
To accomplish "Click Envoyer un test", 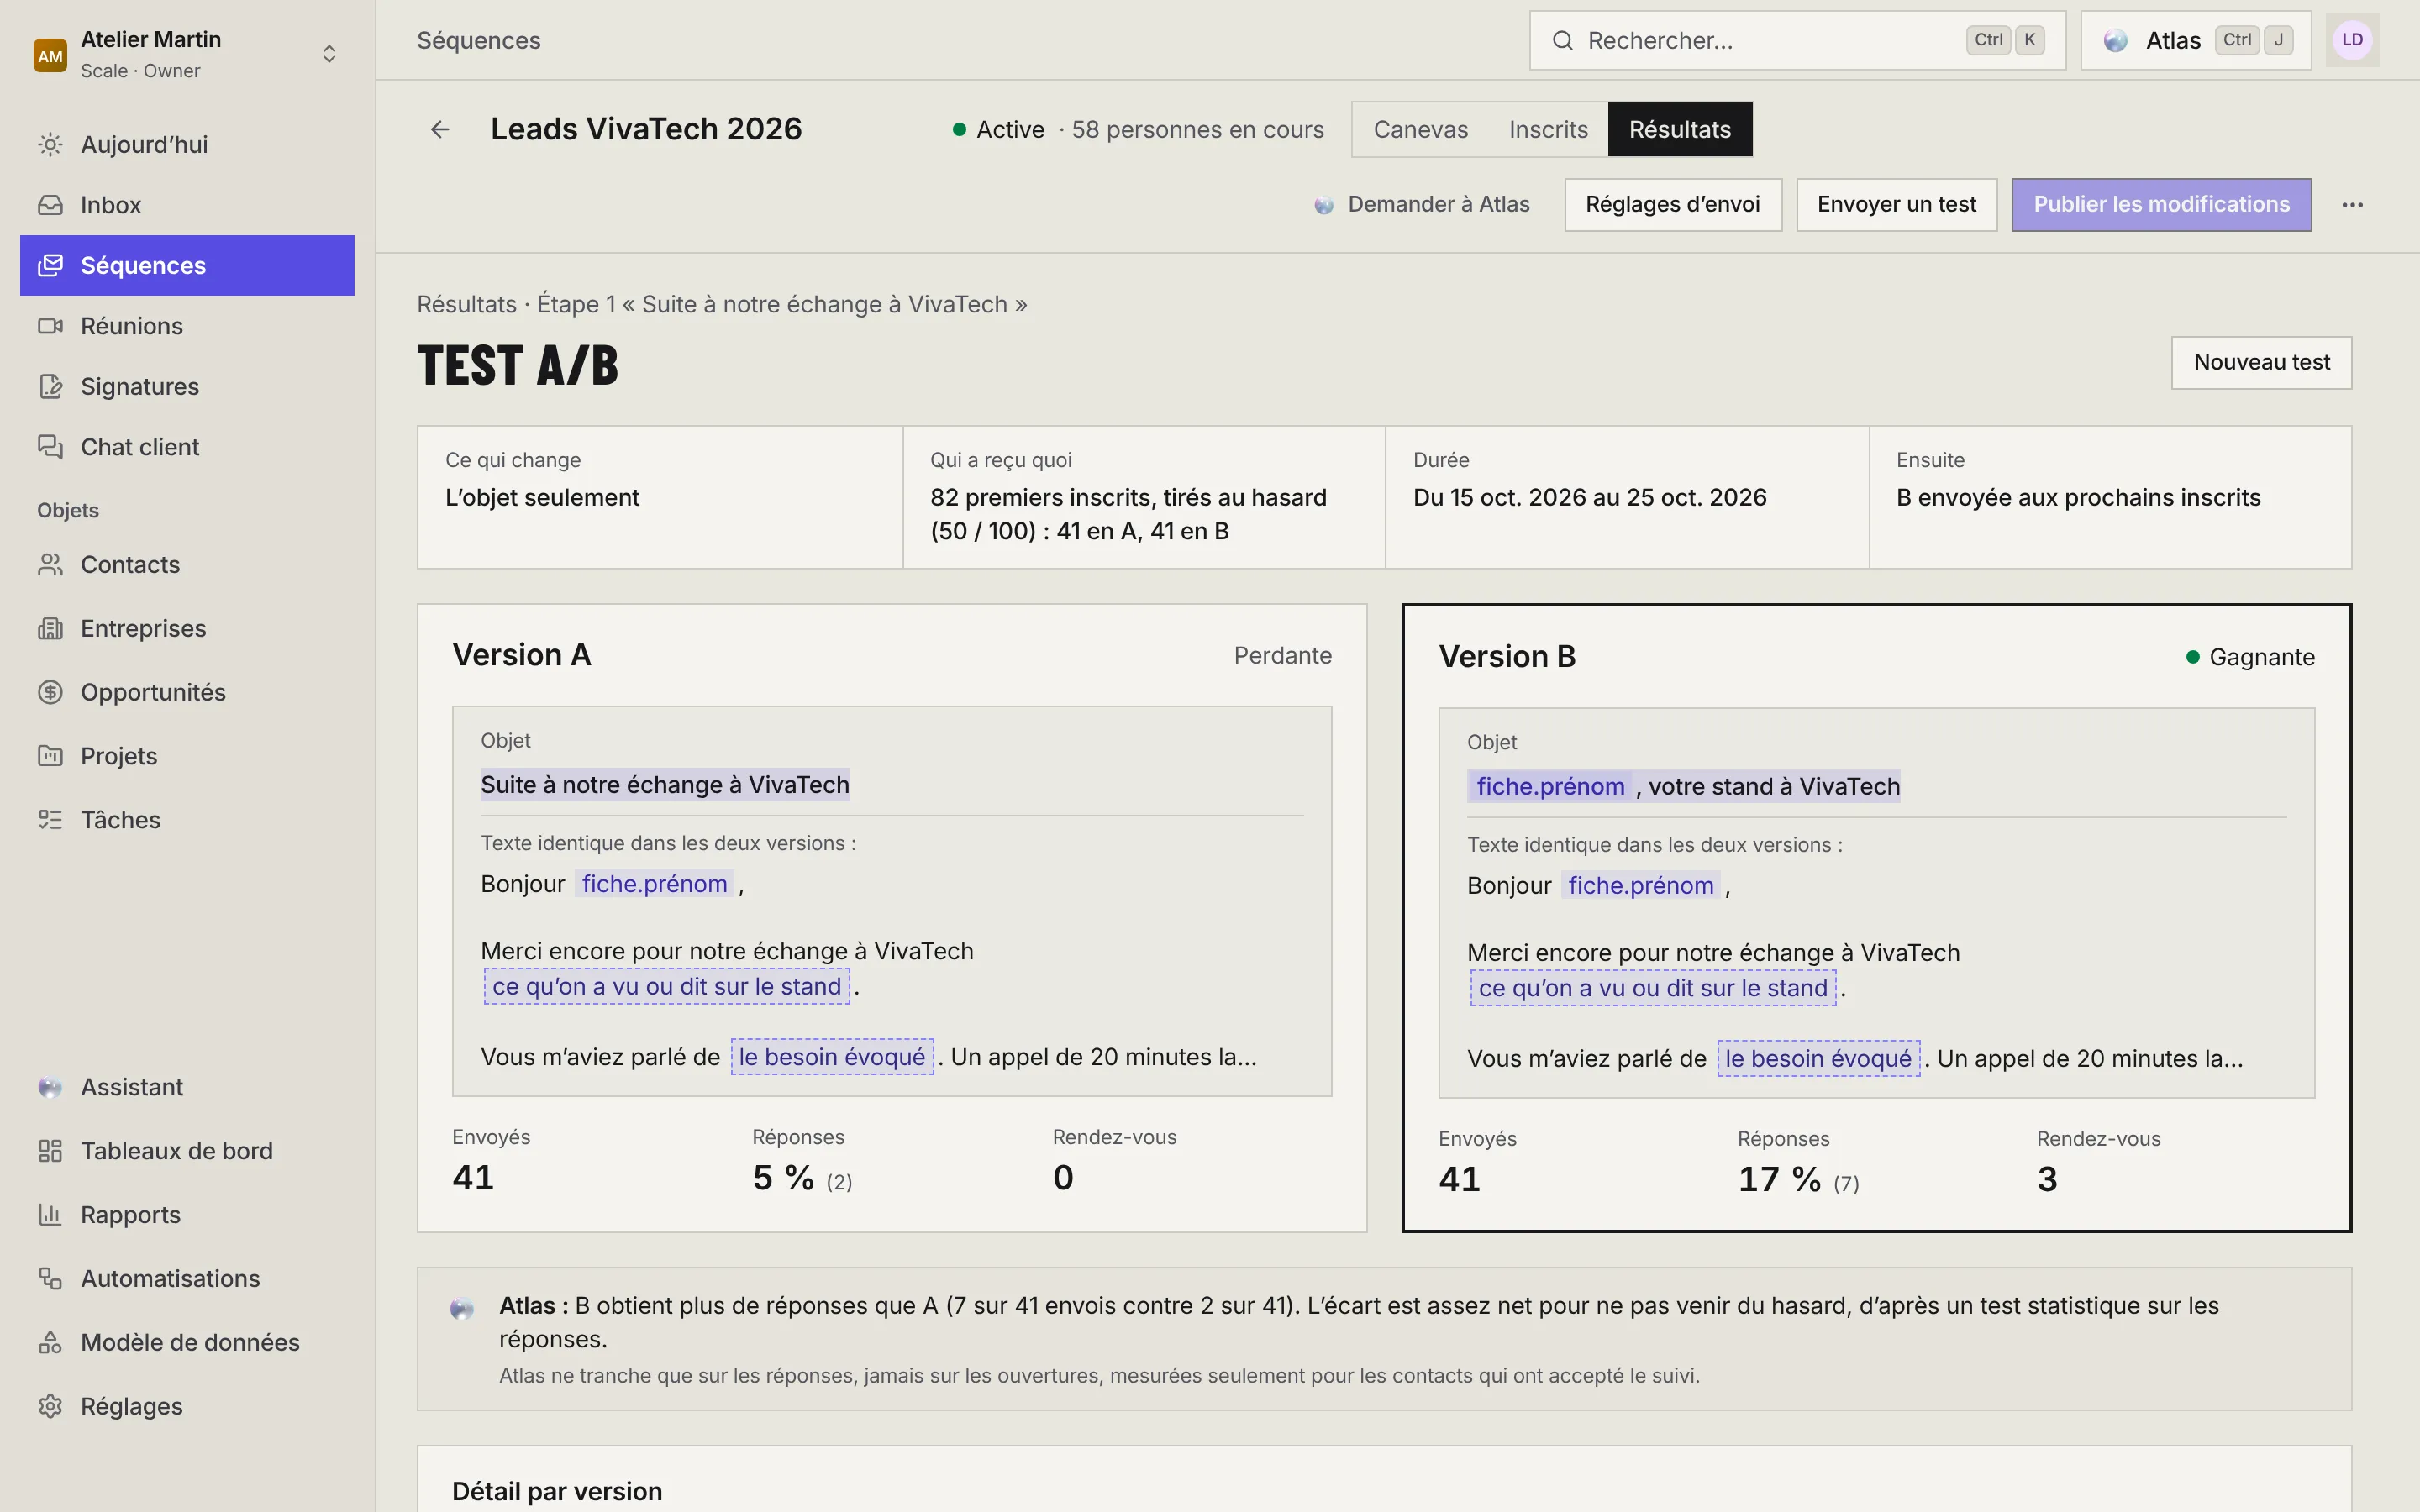I will tap(1896, 205).
